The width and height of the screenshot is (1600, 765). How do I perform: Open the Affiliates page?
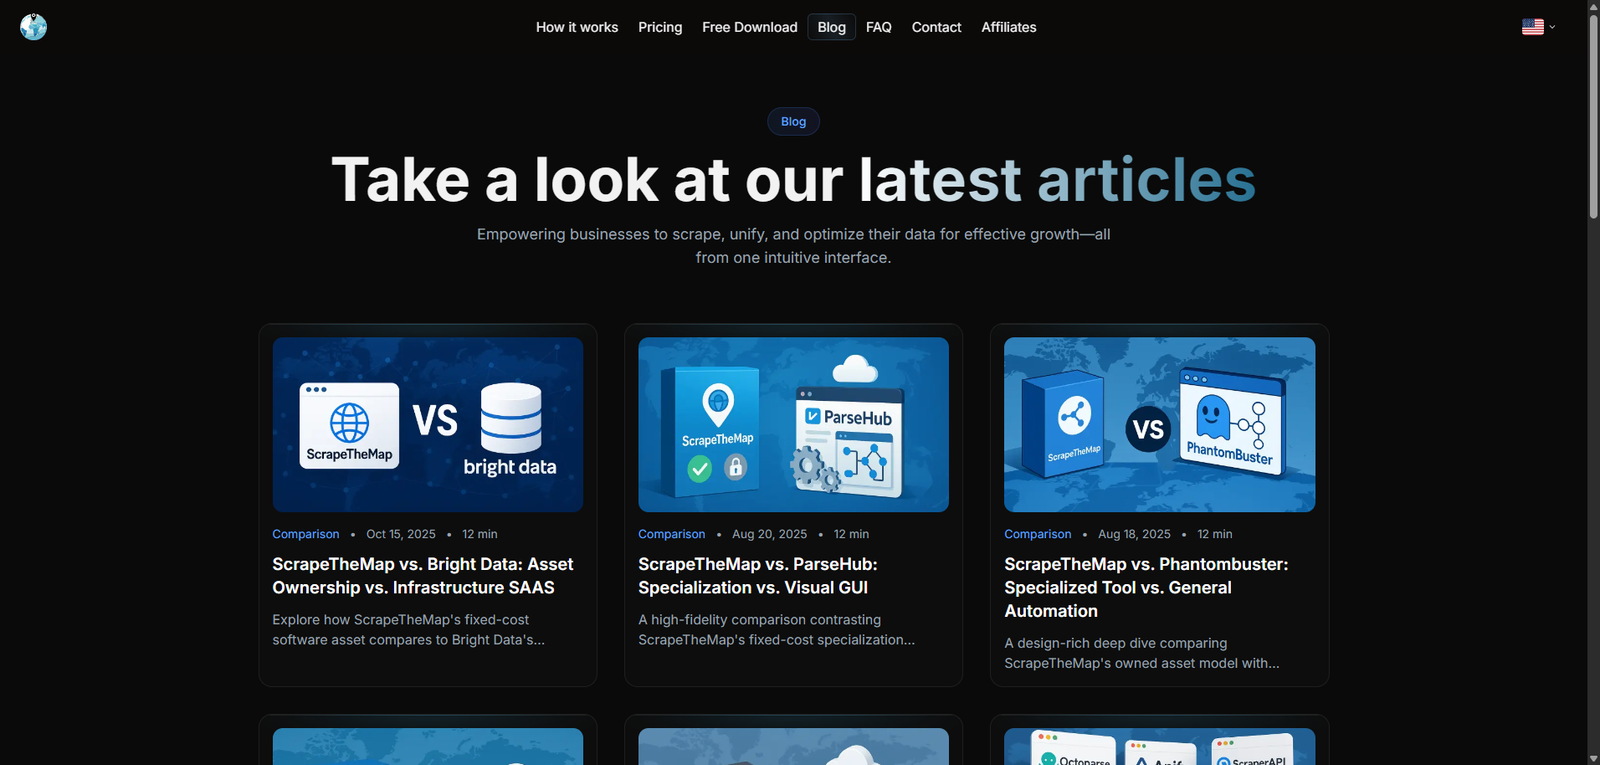pyautogui.click(x=1008, y=27)
